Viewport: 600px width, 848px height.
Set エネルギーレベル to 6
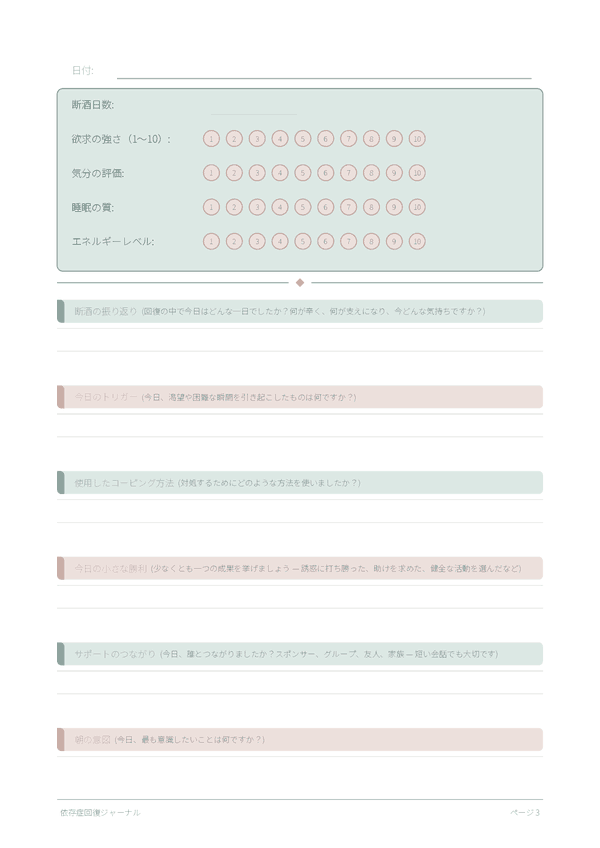point(325,241)
